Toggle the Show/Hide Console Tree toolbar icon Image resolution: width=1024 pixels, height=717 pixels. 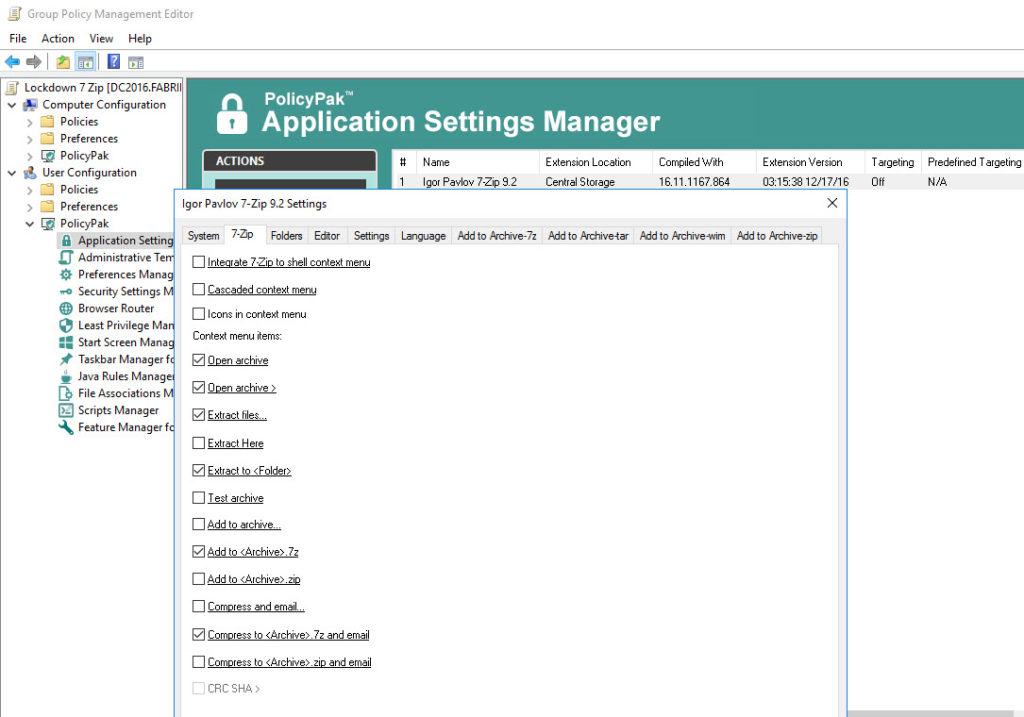[85, 62]
